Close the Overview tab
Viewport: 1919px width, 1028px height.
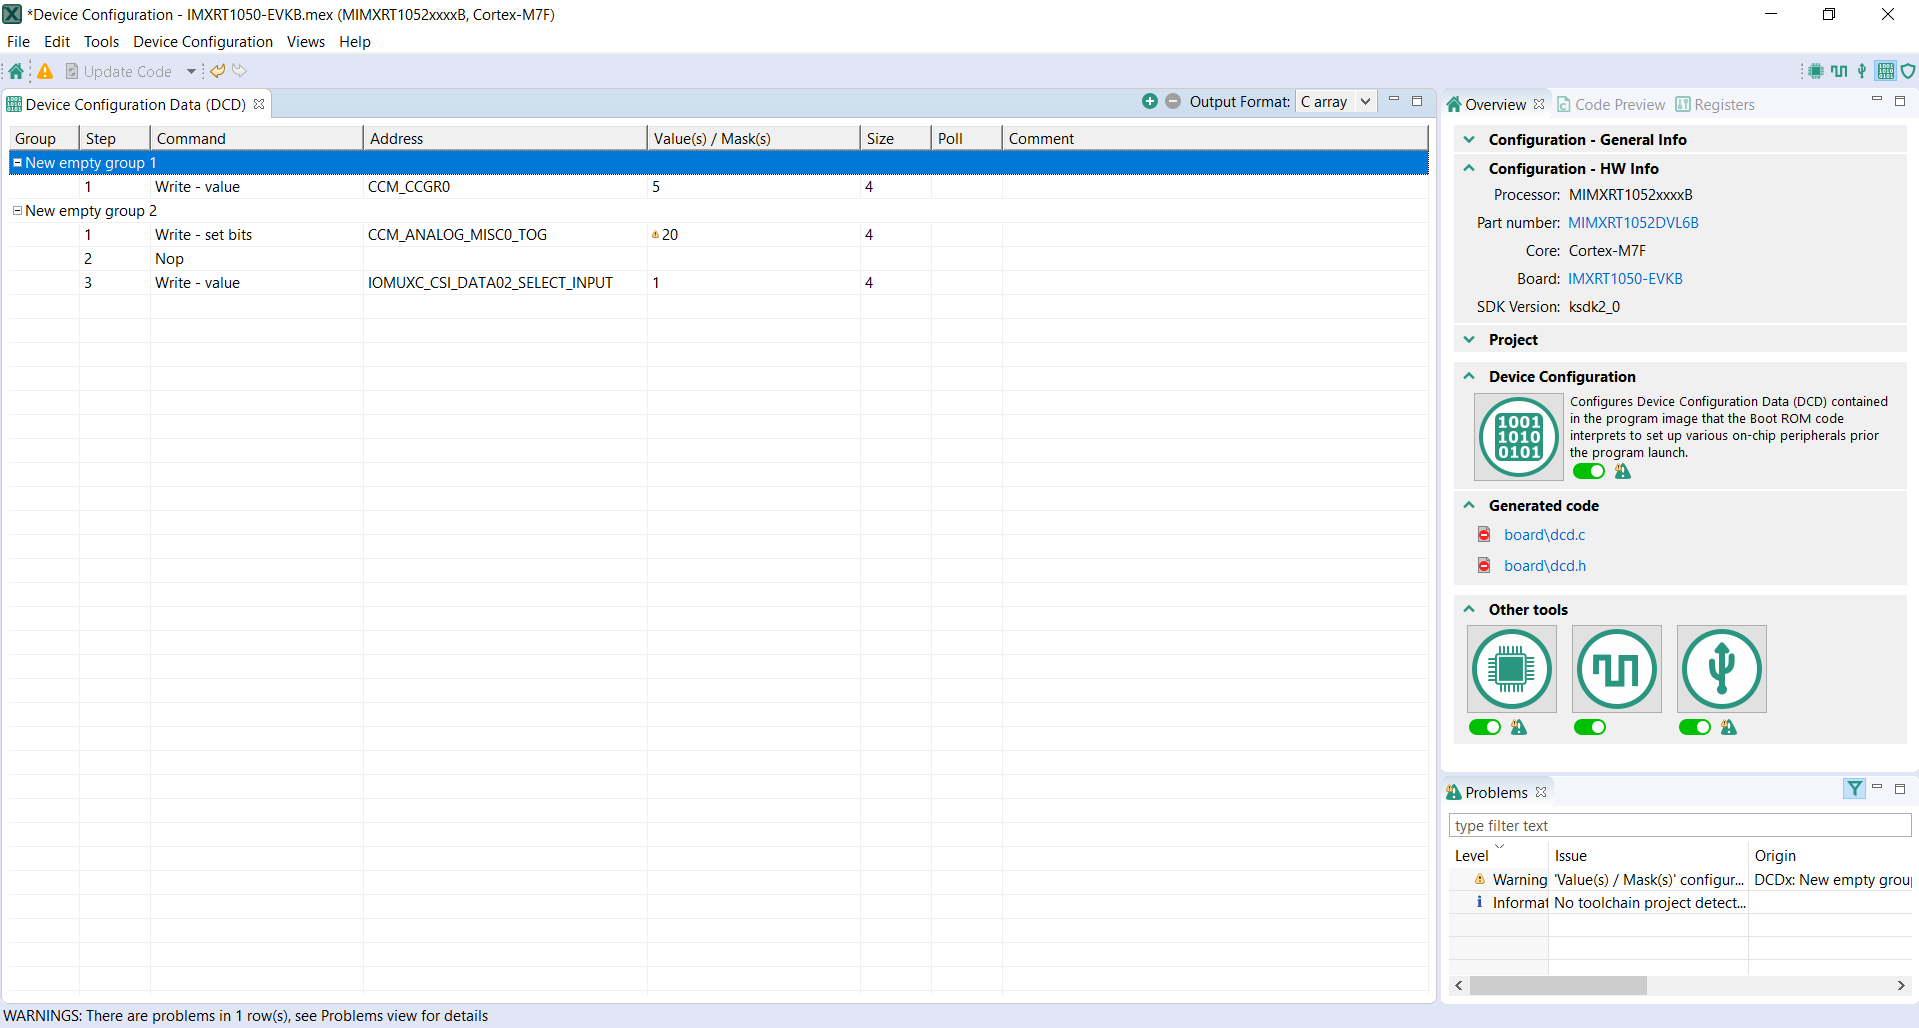point(1539,104)
